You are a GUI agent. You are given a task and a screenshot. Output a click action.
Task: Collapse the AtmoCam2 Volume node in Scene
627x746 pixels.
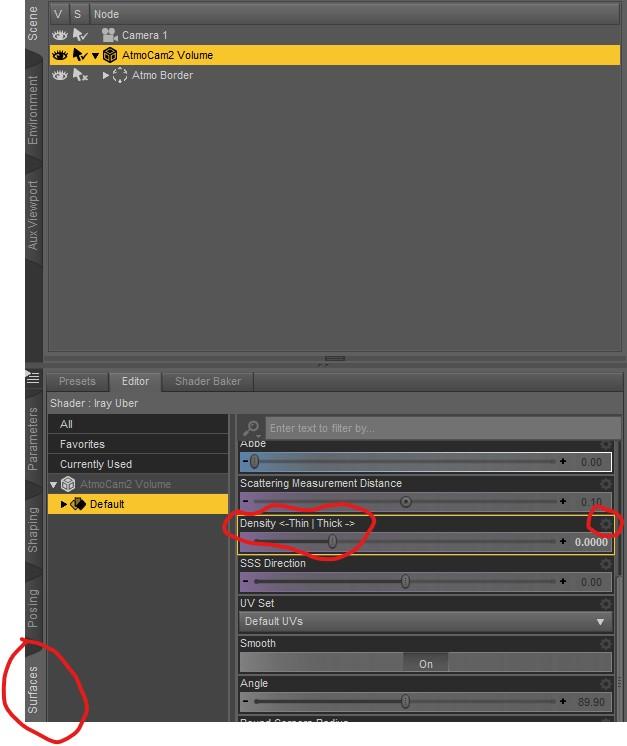click(95, 56)
